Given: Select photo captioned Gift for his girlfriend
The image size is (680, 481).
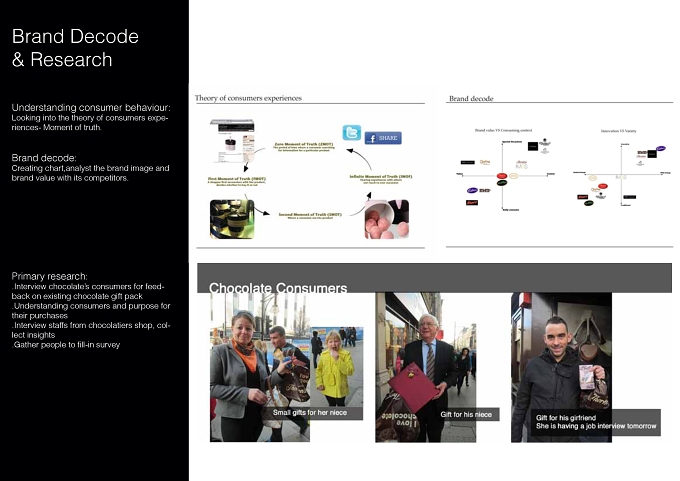Looking at the screenshot, I should 561,367.
